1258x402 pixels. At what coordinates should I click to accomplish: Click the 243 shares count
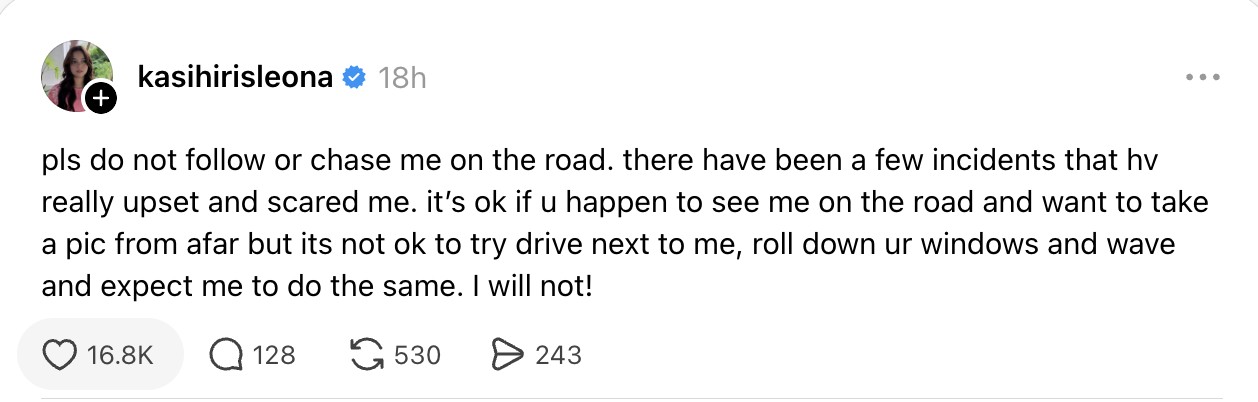(559, 354)
